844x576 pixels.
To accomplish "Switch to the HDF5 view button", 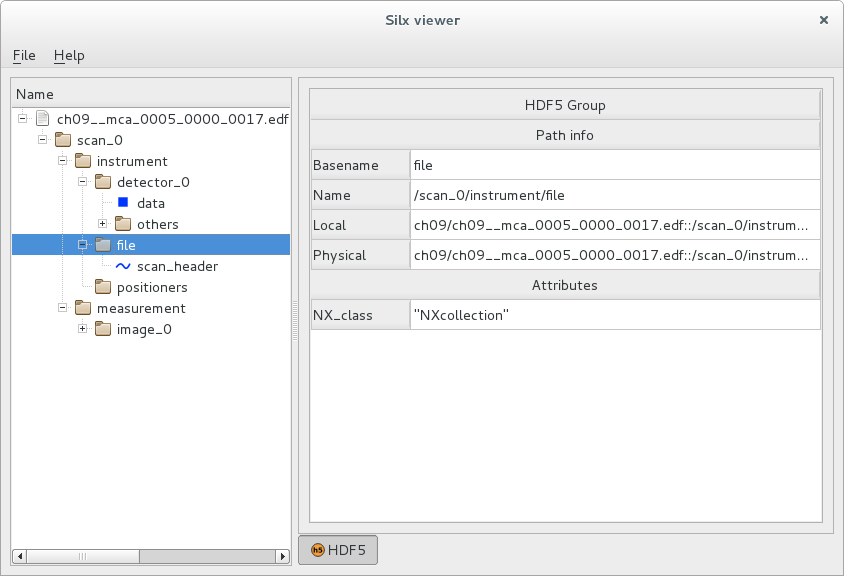I will point(338,550).
